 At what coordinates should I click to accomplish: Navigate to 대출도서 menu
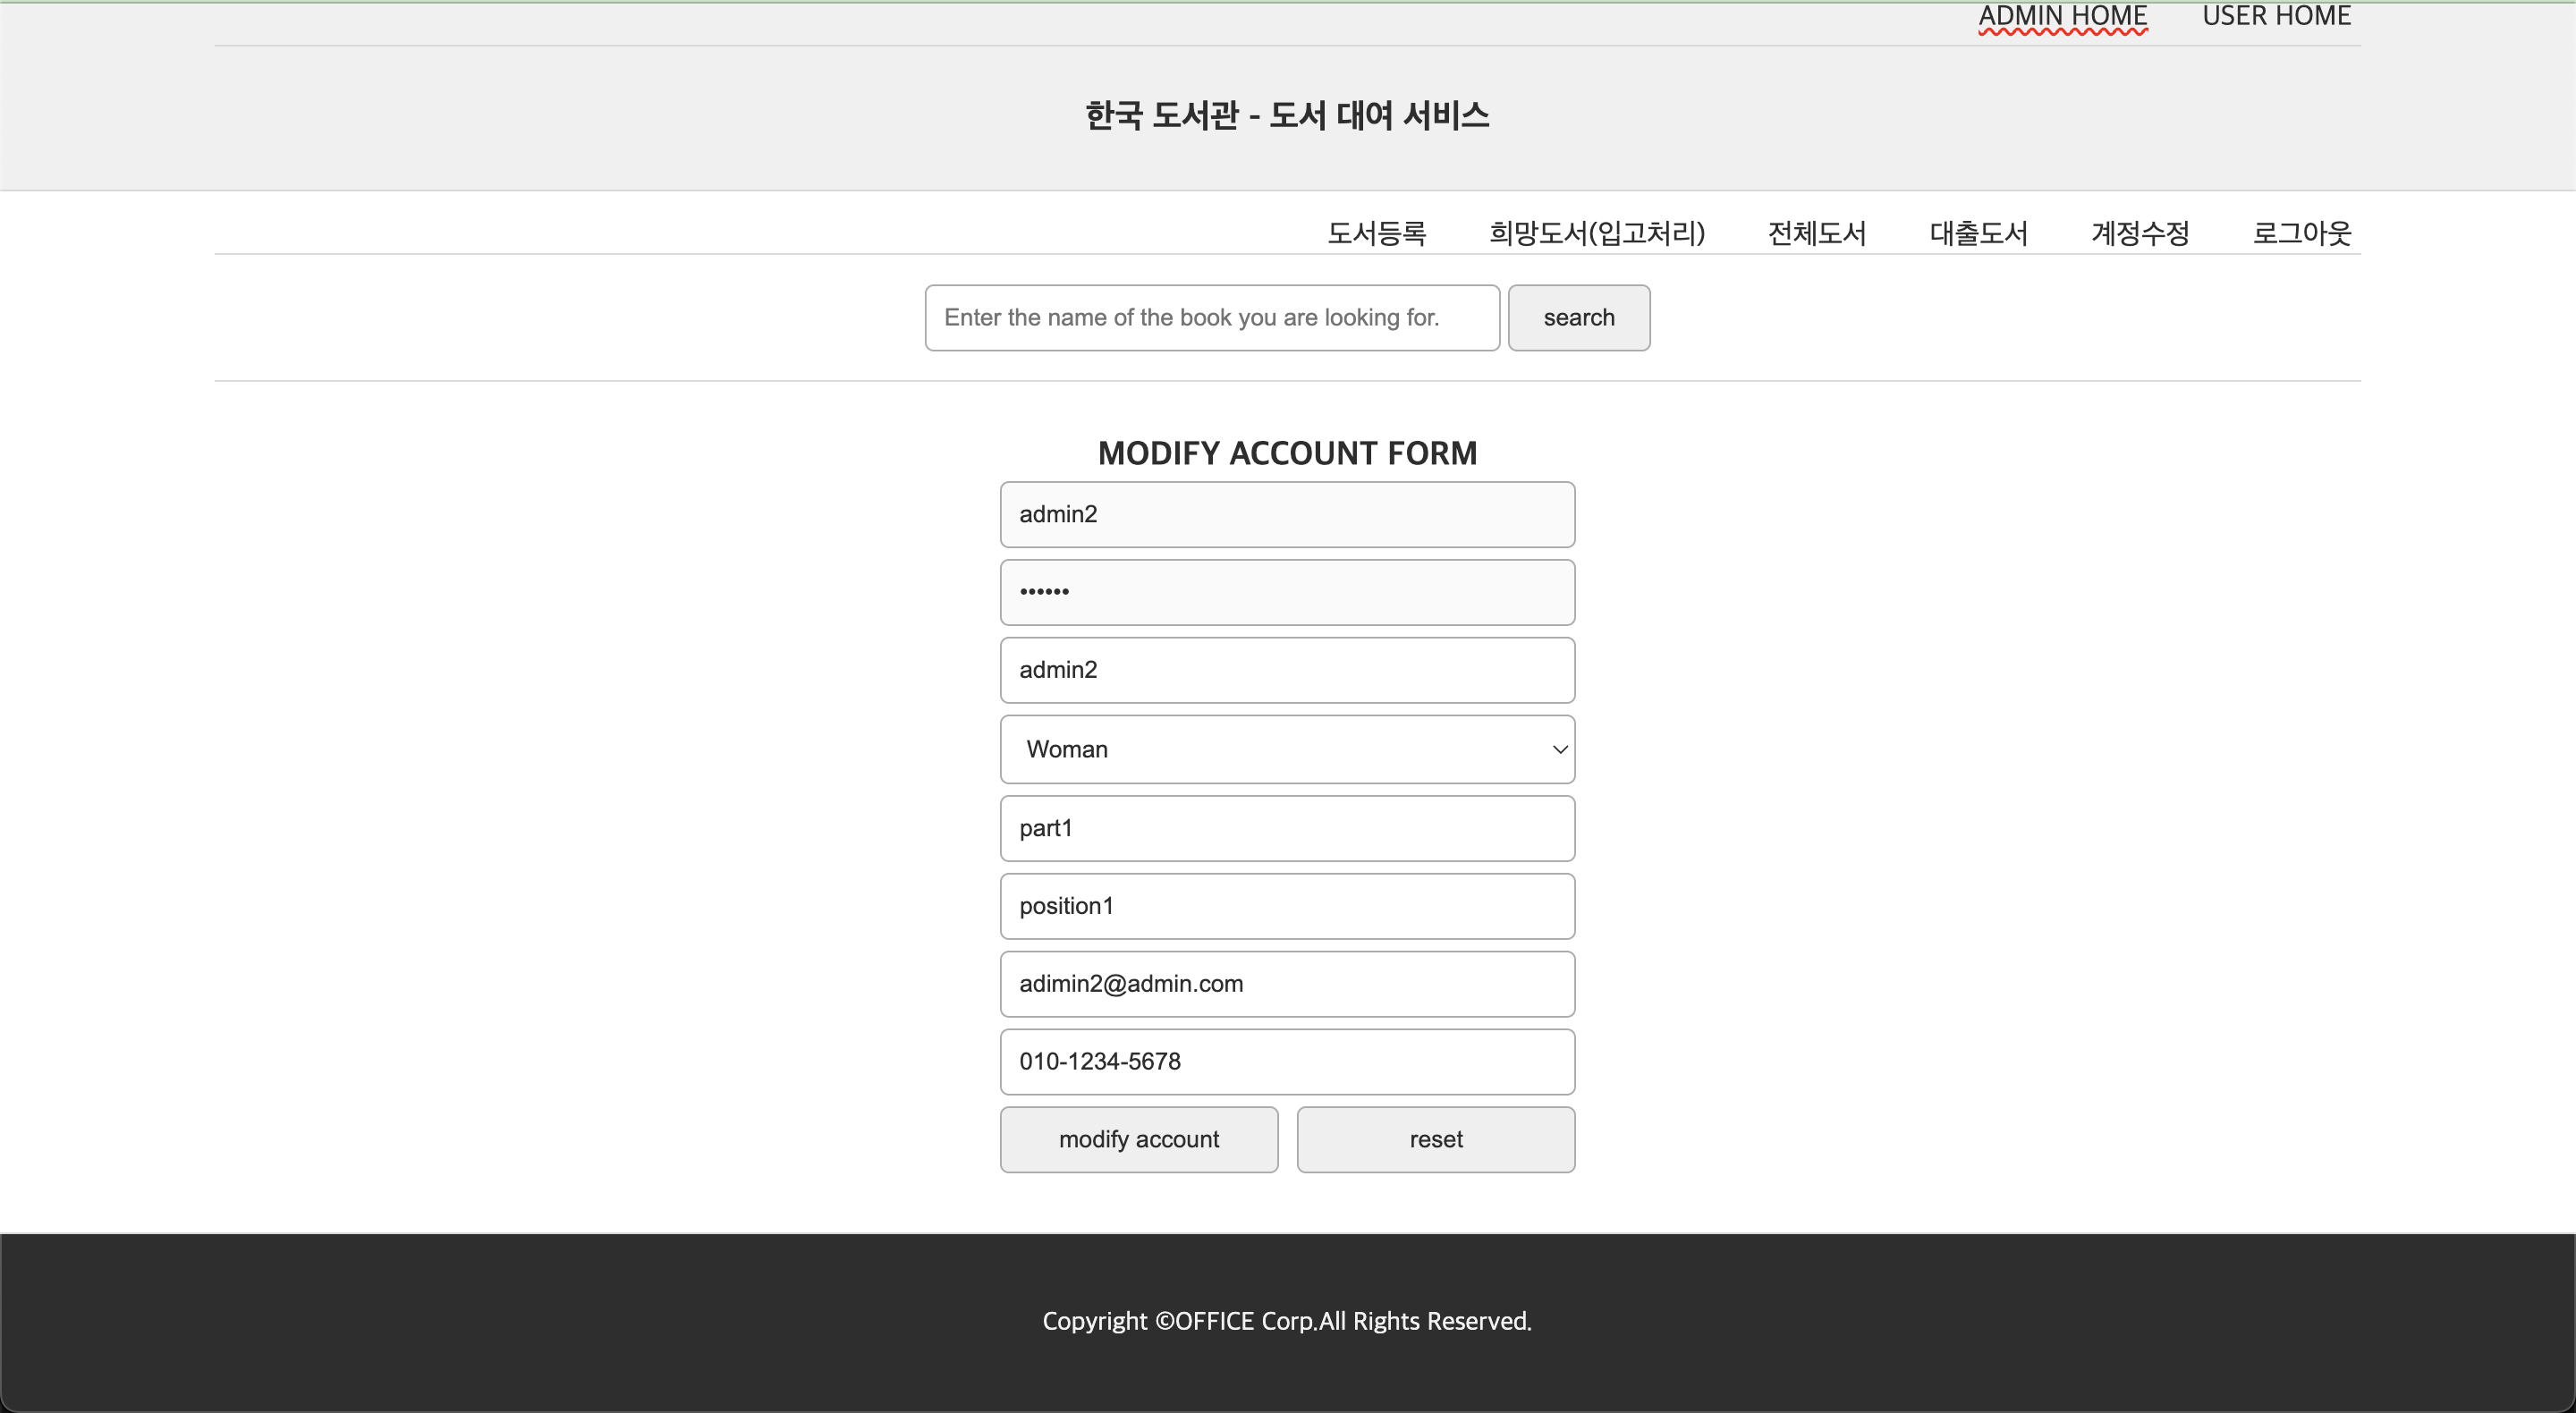pyautogui.click(x=1978, y=233)
